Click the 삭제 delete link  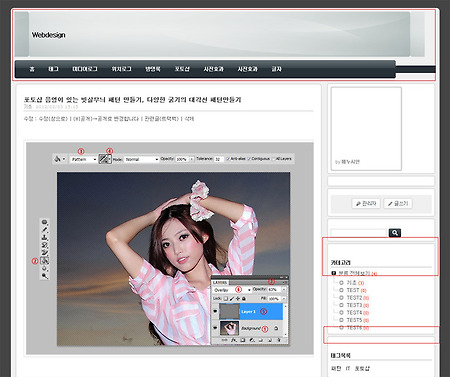[189, 119]
